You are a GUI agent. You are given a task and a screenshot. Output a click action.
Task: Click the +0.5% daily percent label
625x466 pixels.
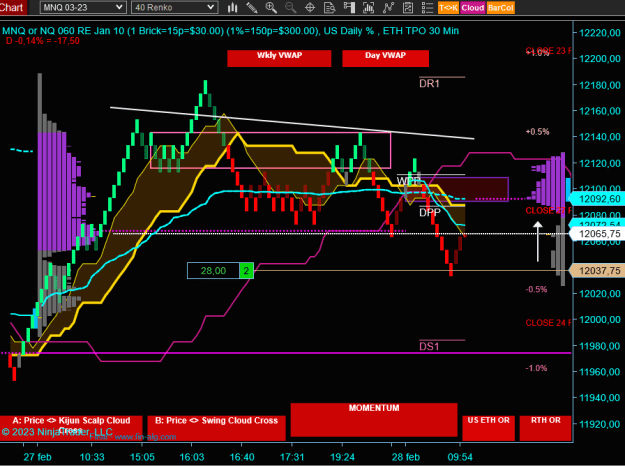(537, 132)
